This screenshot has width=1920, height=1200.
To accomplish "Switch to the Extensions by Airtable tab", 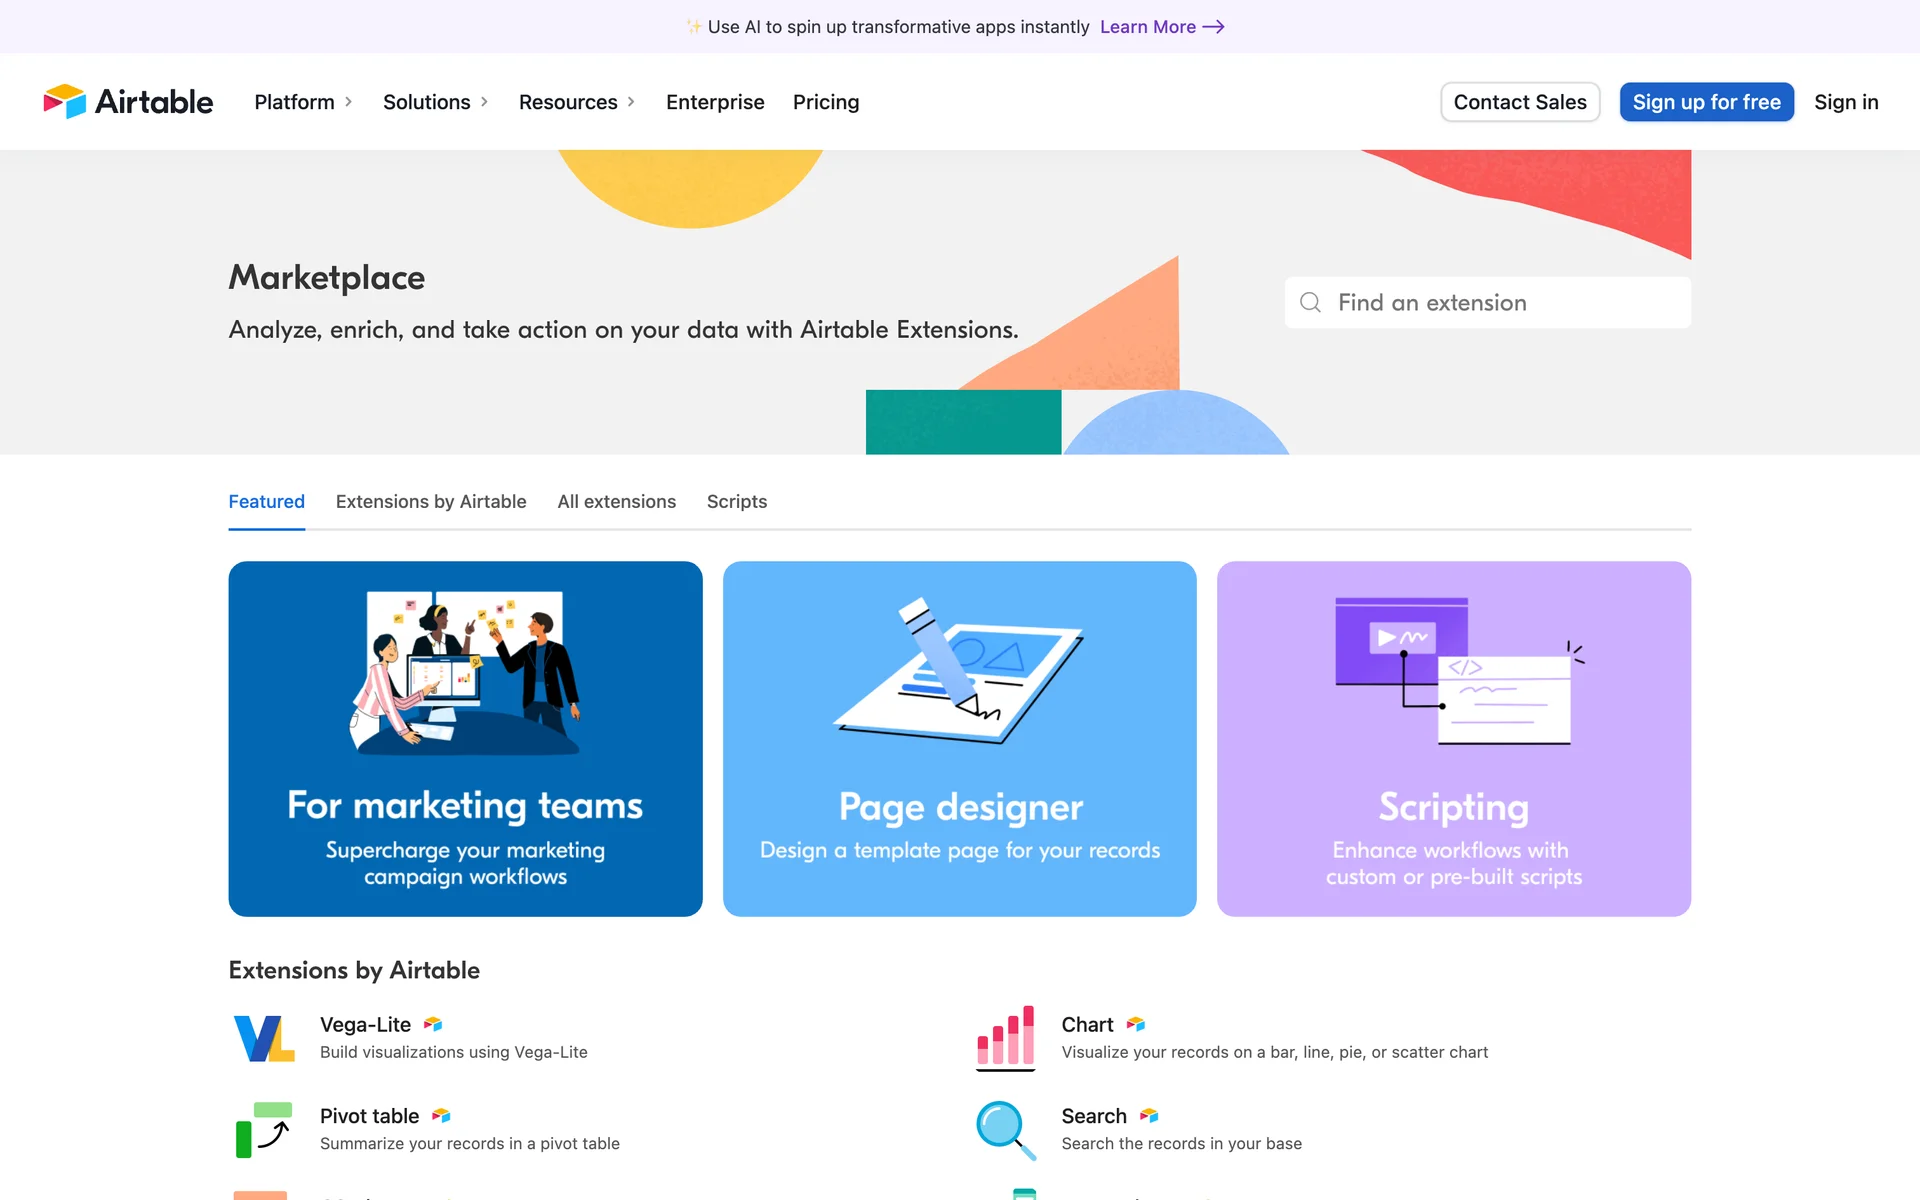I will (x=431, y=501).
